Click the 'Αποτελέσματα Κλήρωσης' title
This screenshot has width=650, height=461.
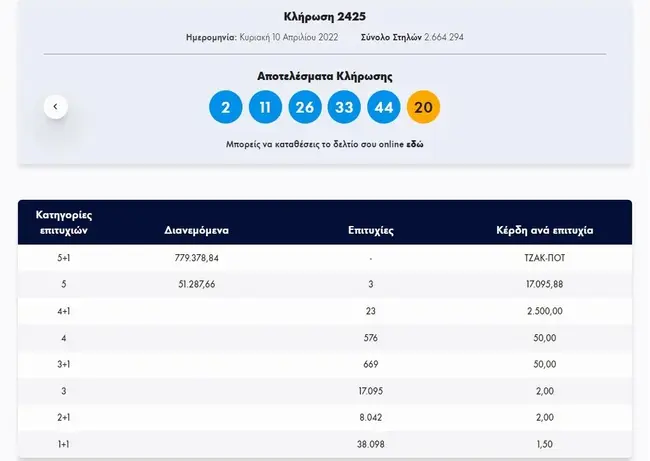(325, 76)
